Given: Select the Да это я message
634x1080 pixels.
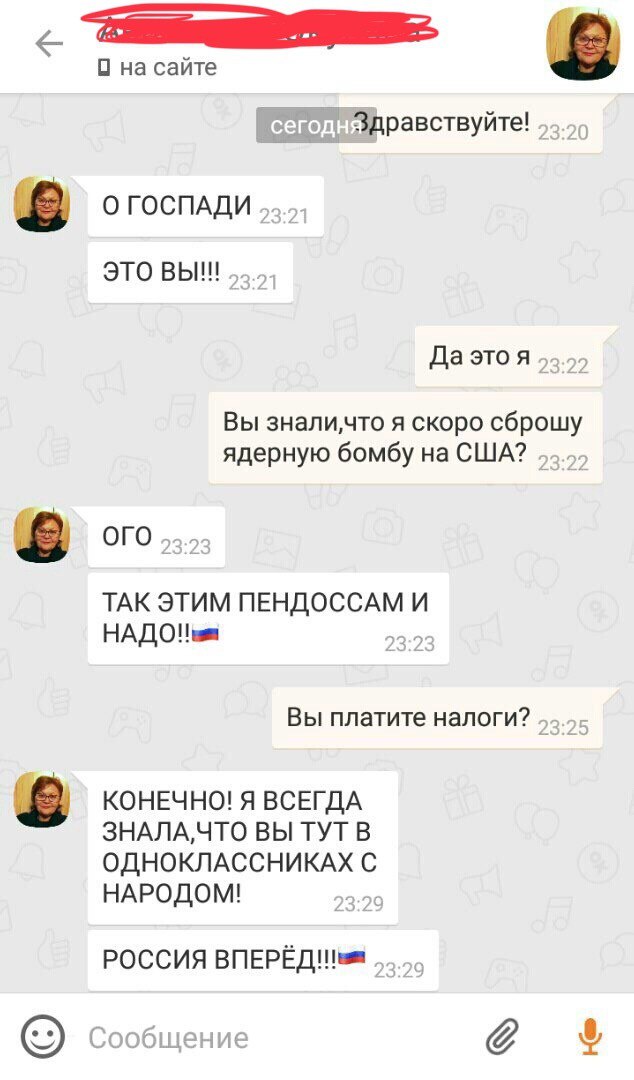Looking at the screenshot, I should pos(509,357).
